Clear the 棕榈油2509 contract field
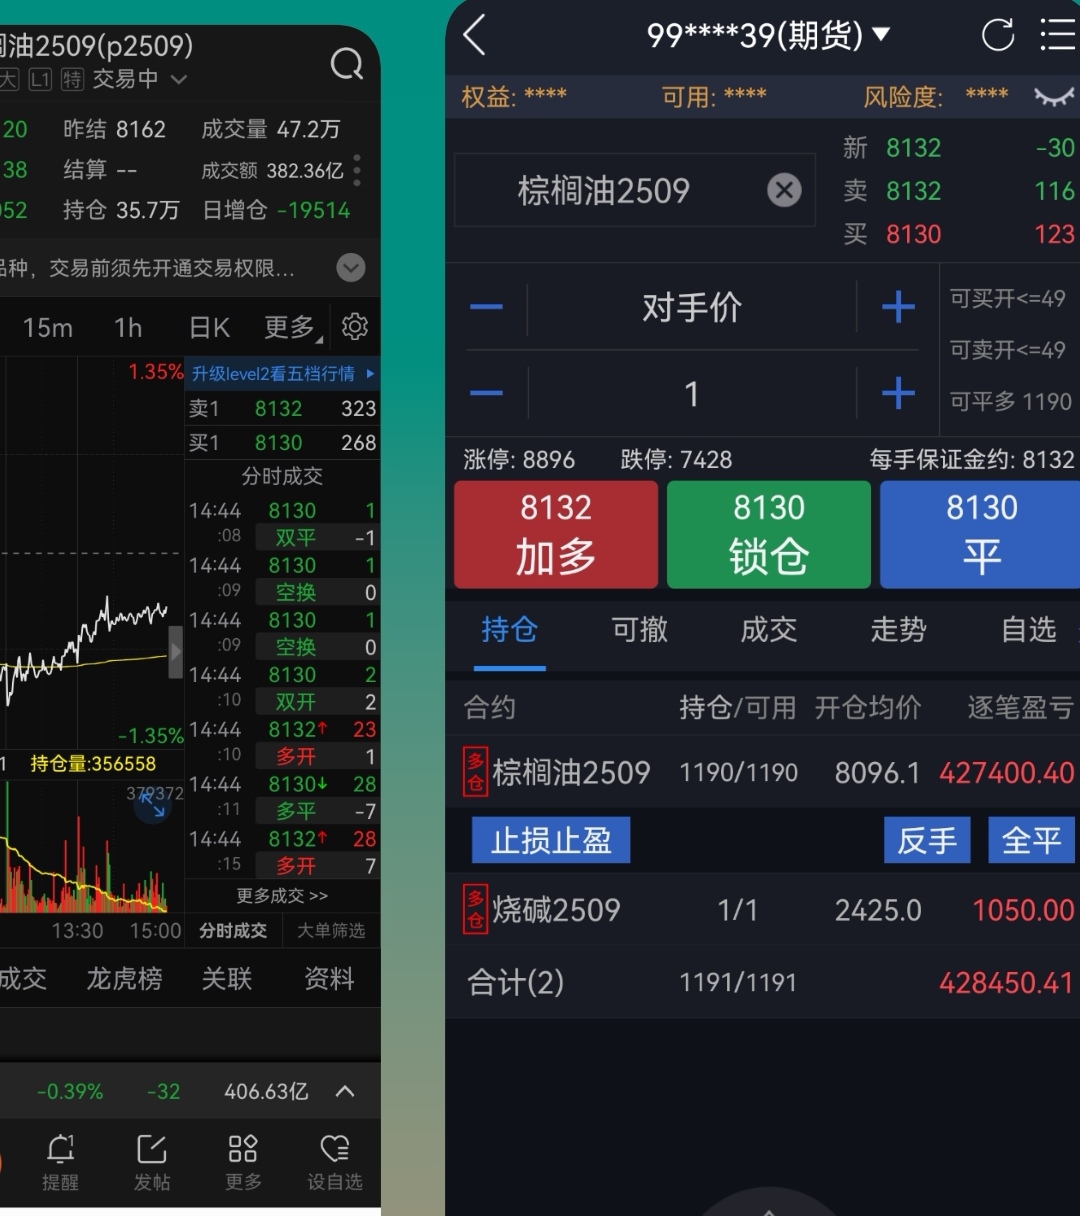This screenshot has width=1080, height=1216. coord(784,190)
